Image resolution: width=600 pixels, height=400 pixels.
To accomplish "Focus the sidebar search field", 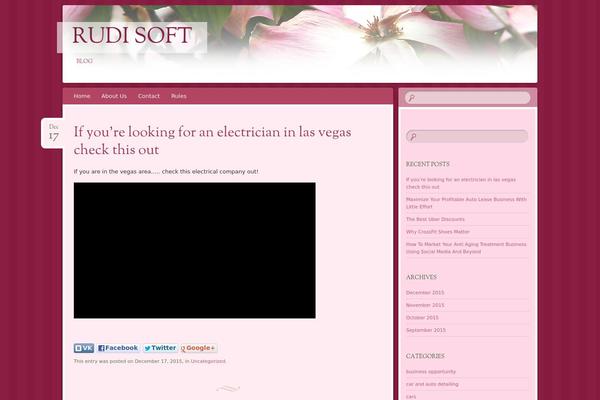I will [467, 136].
